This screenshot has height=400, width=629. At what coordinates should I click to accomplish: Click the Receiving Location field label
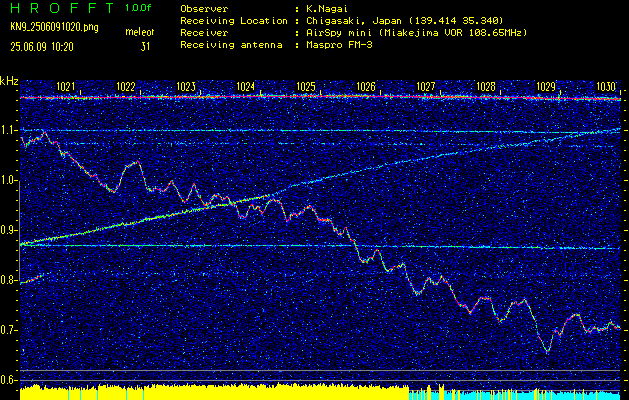(234, 20)
